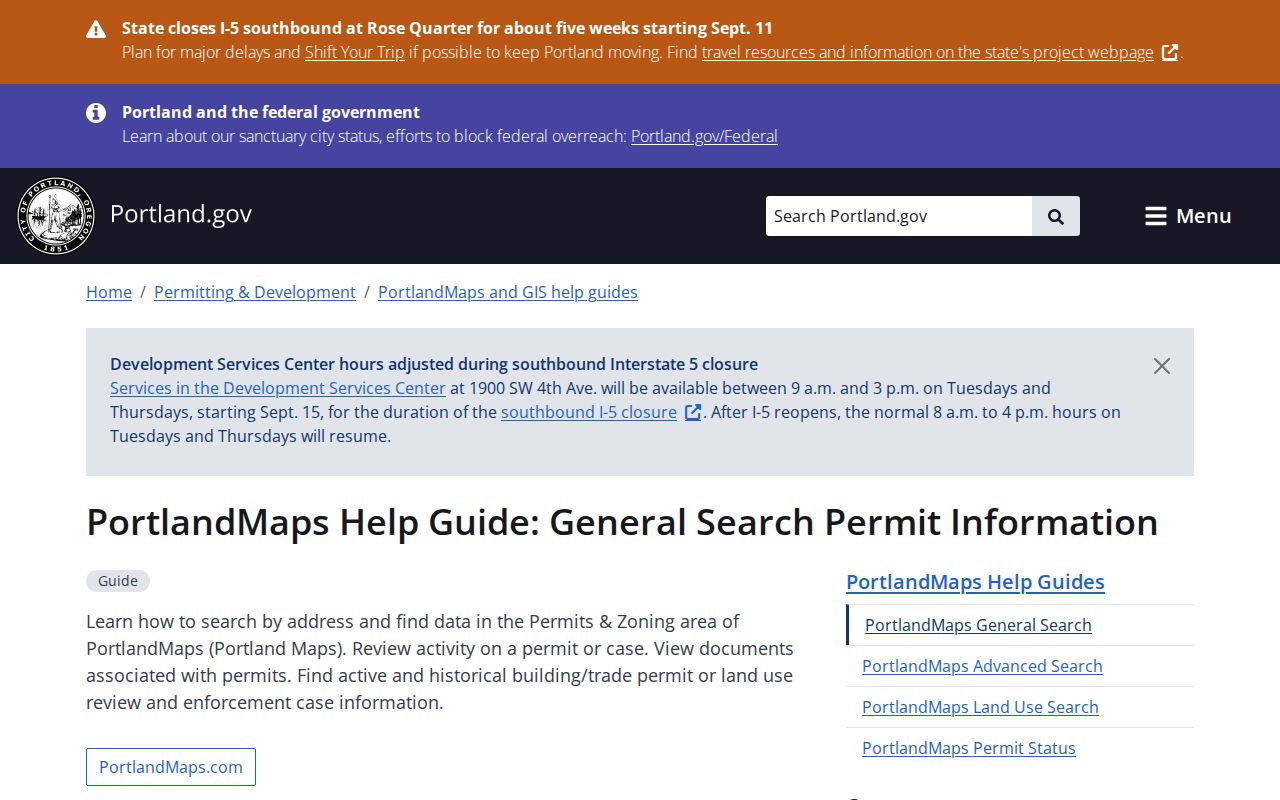The image size is (1280, 800).
Task: Follow the southbound I-5 closure link
Action: [589, 412]
